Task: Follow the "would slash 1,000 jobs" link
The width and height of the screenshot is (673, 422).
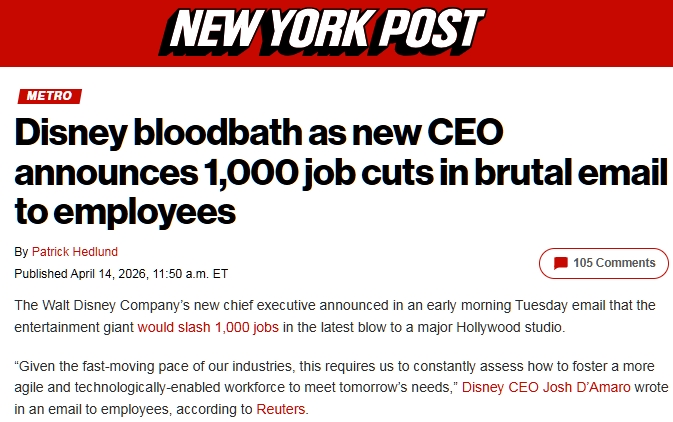Action: pos(209,327)
